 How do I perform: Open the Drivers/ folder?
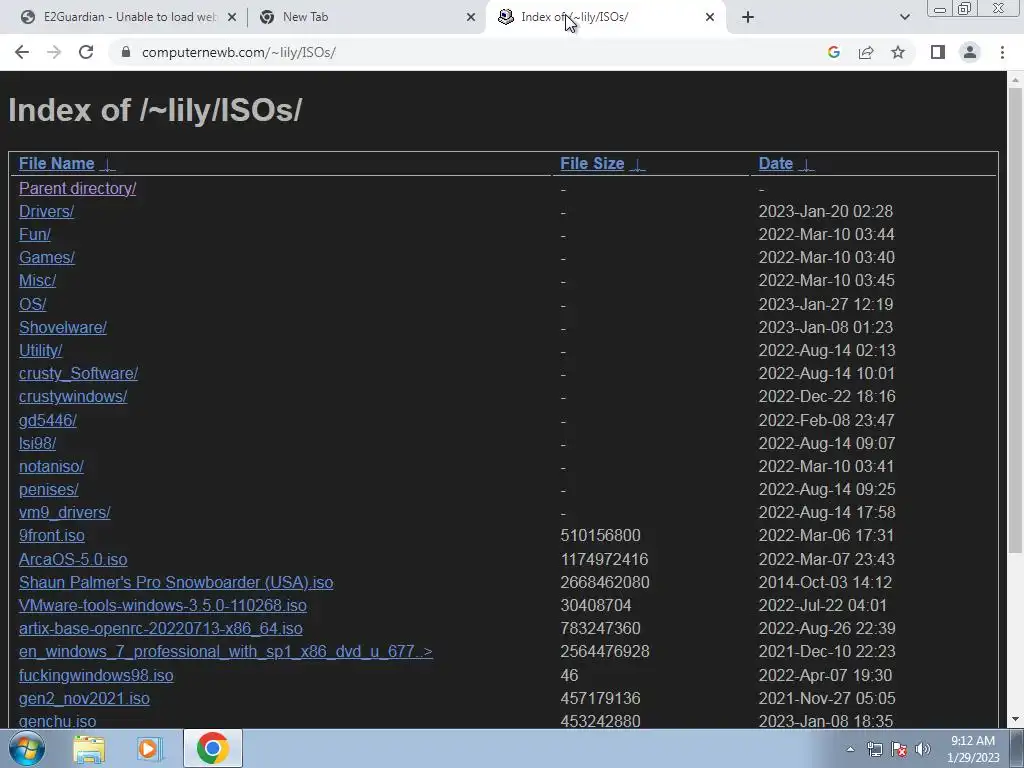[x=46, y=212]
